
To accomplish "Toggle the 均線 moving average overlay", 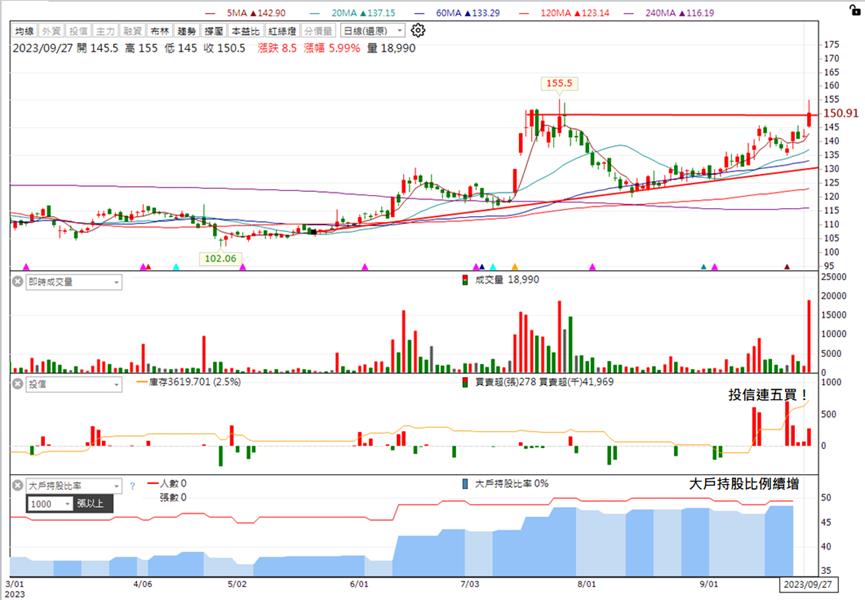I will click(x=25, y=31).
